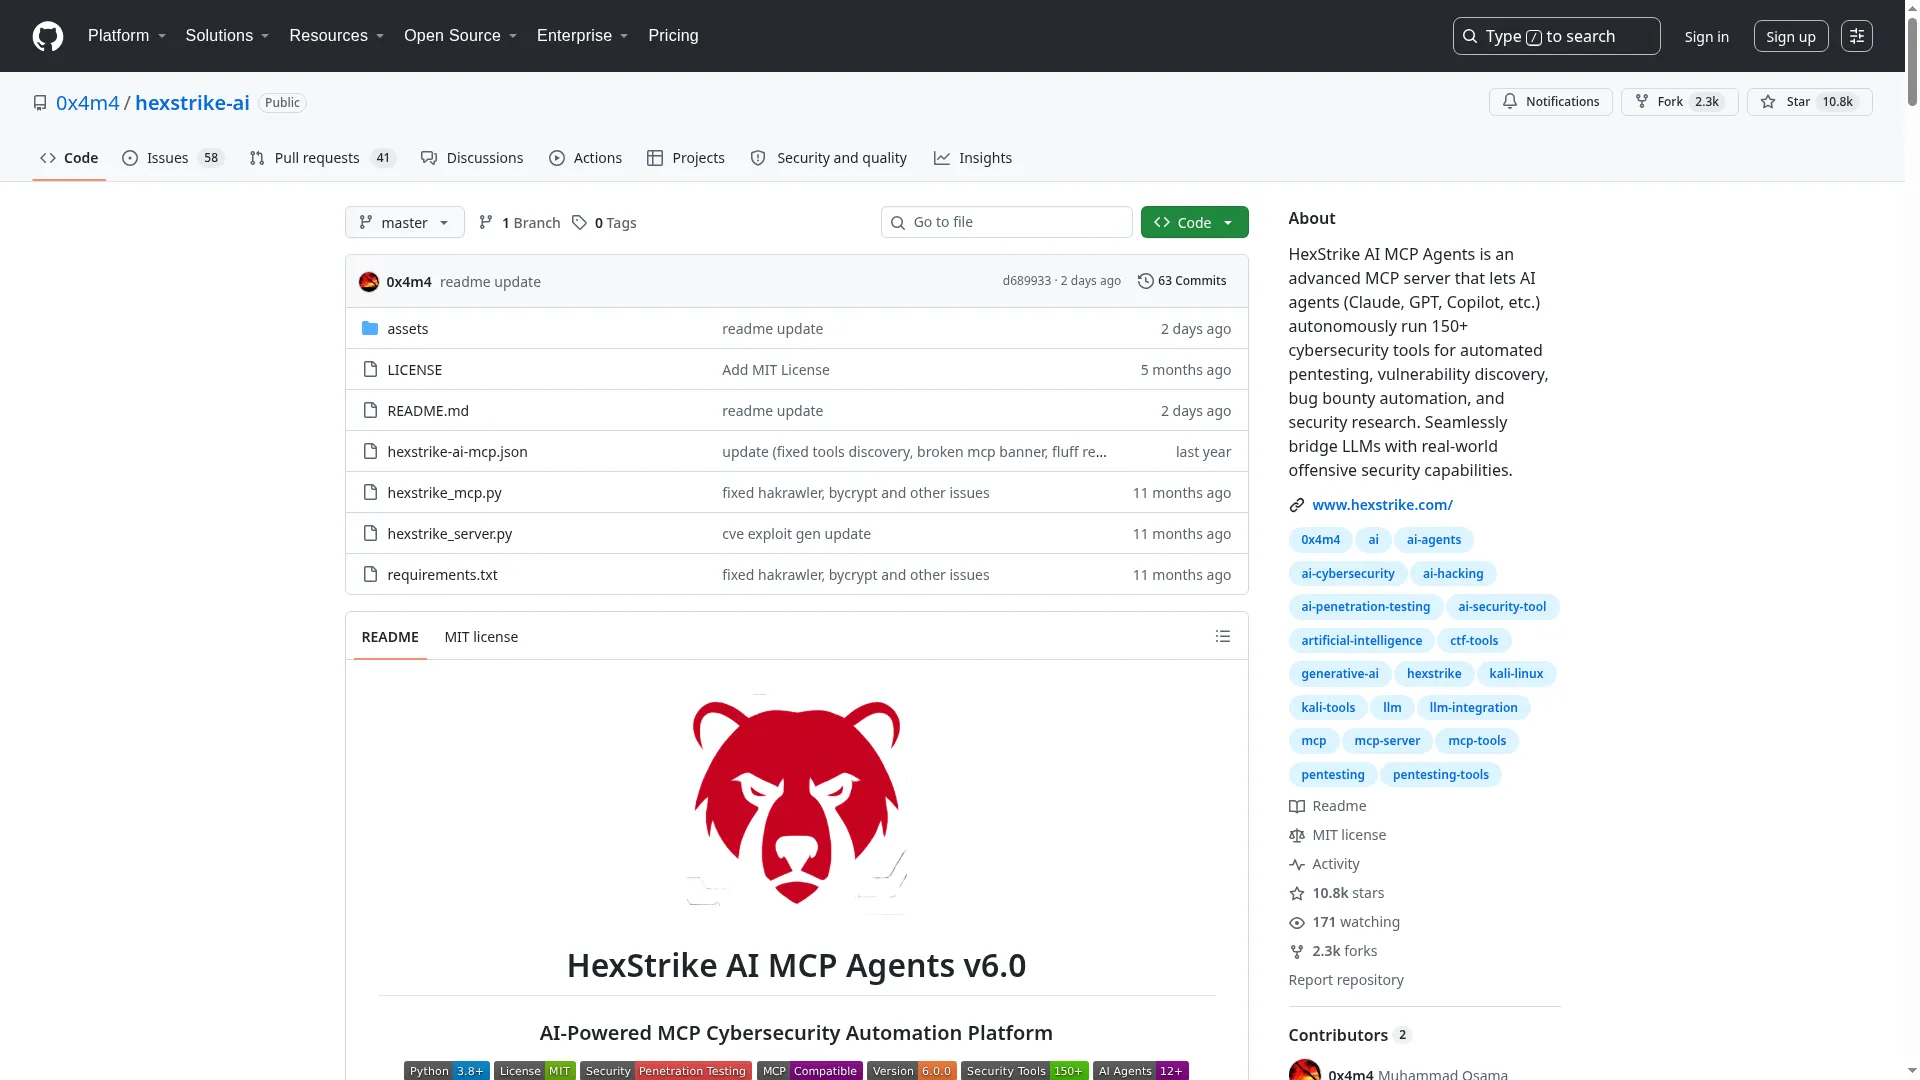Go to the Pricing page

tap(673, 36)
